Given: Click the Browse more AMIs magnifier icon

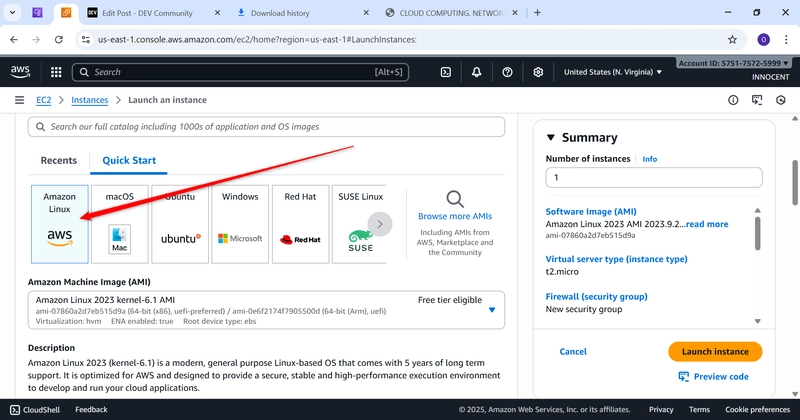Looking at the screenshot, I should pyautogui.click(x=455, y=199).
